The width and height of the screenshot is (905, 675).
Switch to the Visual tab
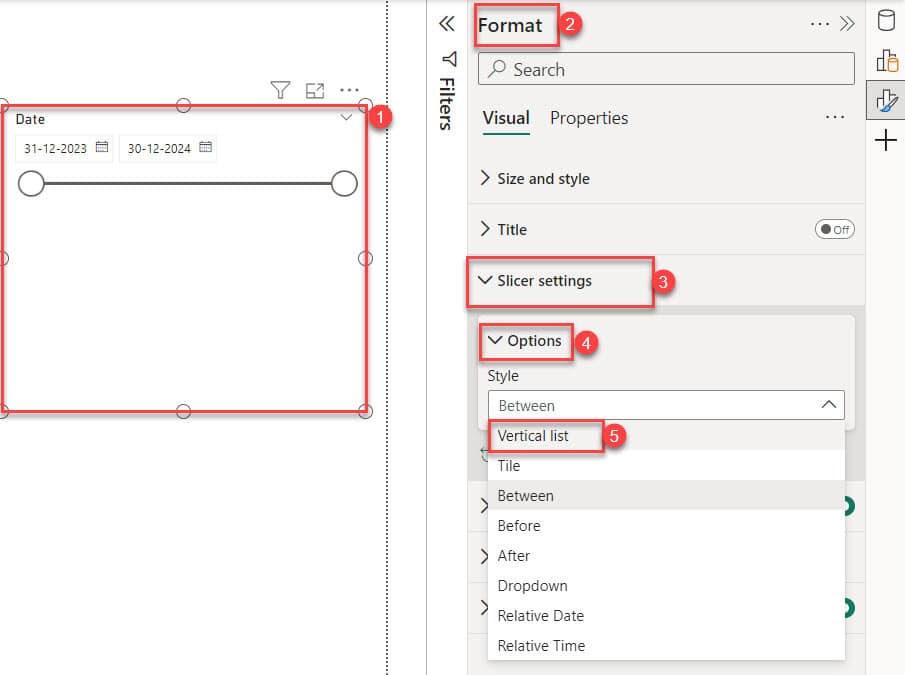click(506, 118)
